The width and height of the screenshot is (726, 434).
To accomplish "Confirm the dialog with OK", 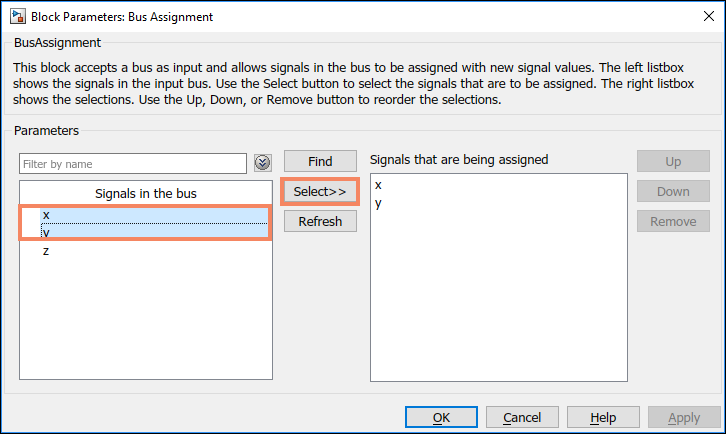I will [441, 417].
